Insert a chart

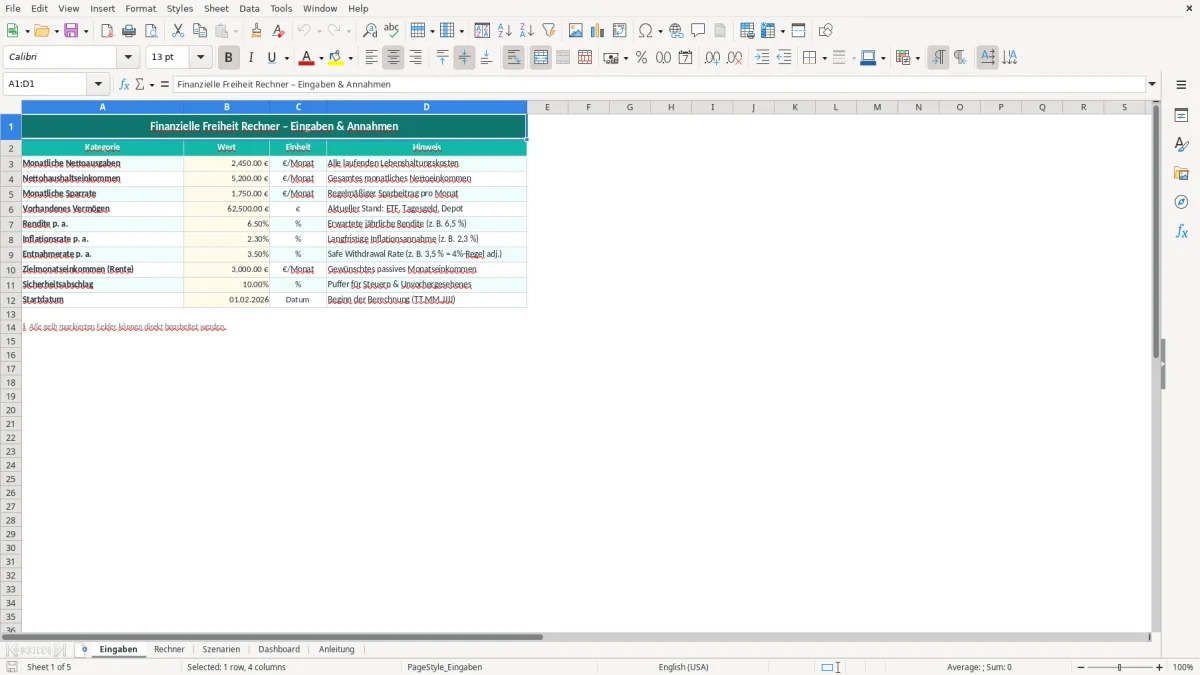[597, 31]
